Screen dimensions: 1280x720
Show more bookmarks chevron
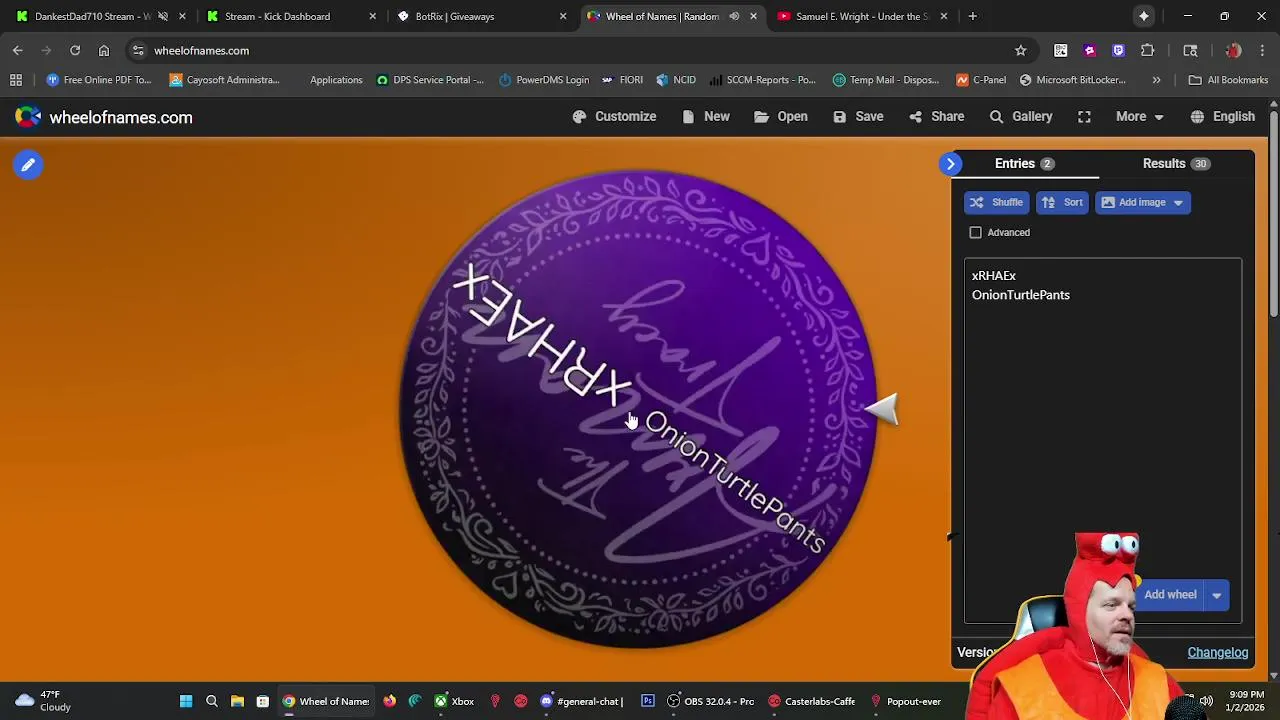point(1156,80)
